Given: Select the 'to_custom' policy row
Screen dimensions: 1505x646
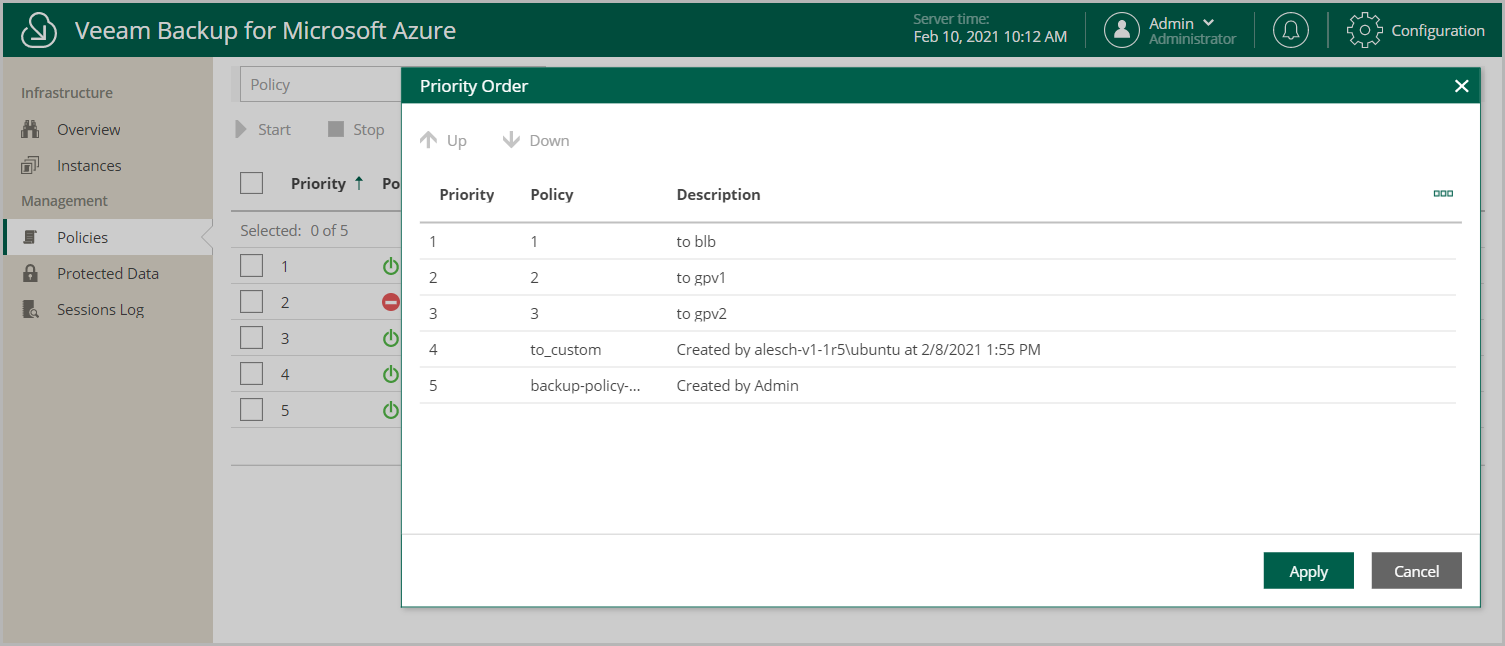Looking at the screenshot, I should click(x=937, y=349).
